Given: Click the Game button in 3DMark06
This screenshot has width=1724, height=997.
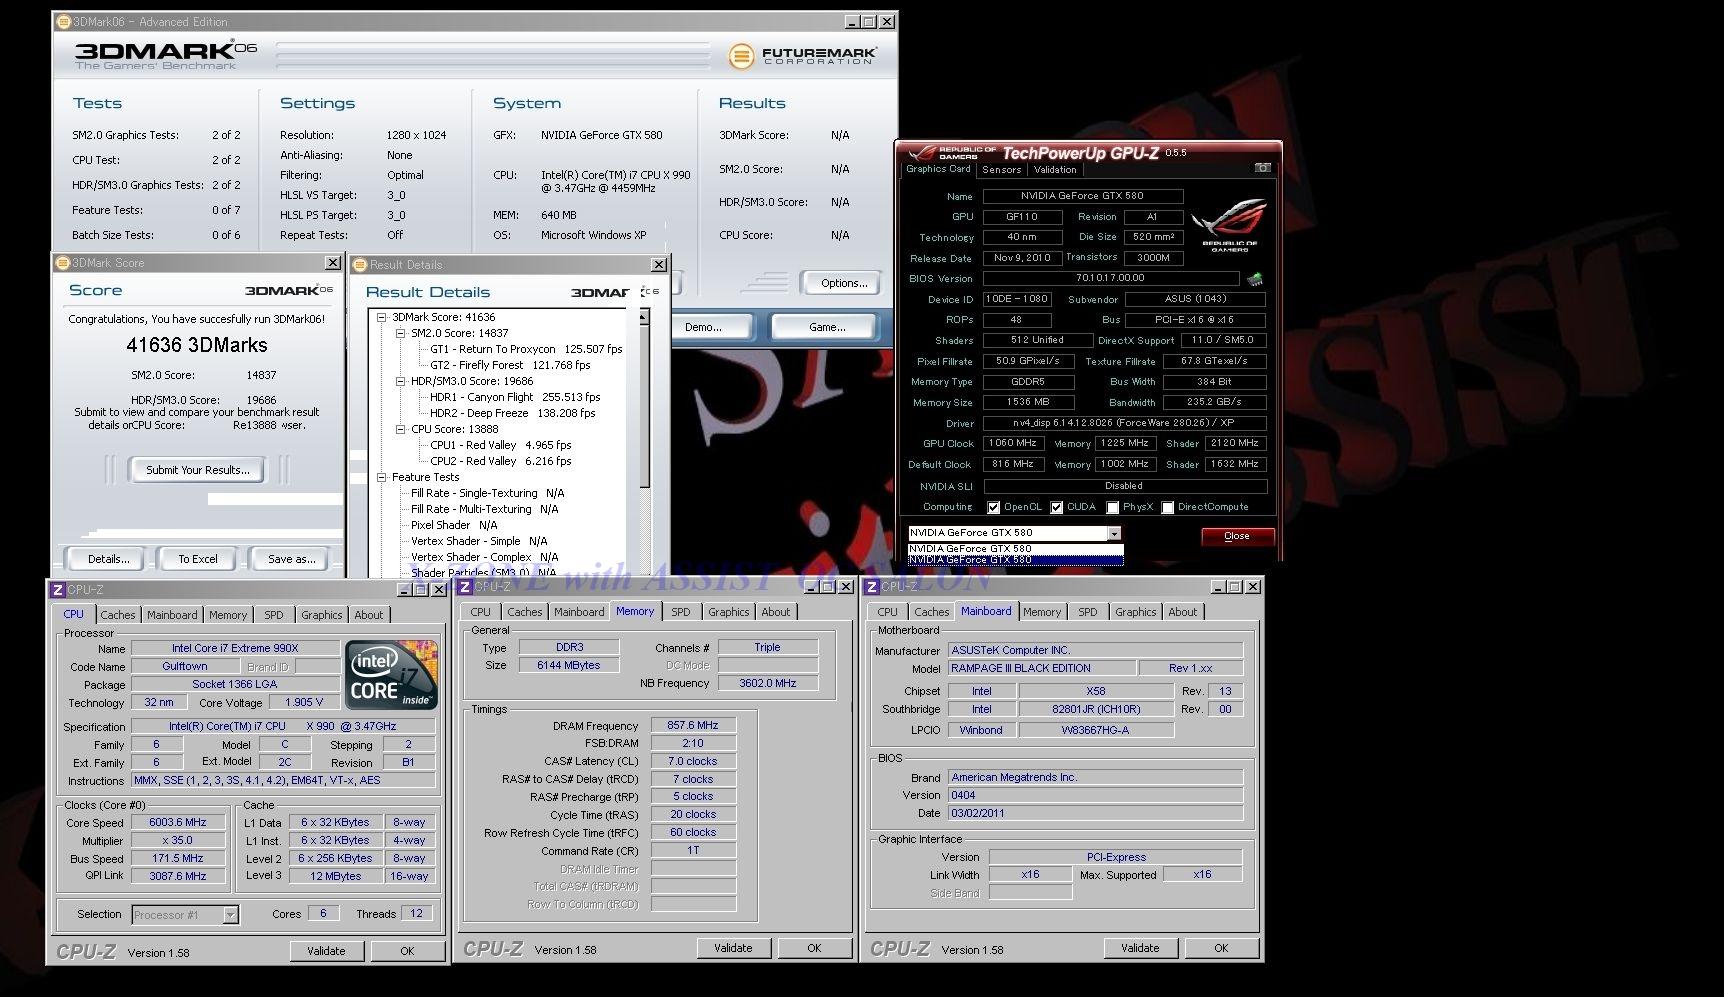Looking at the screenshot, I should (x=827, y=327).
